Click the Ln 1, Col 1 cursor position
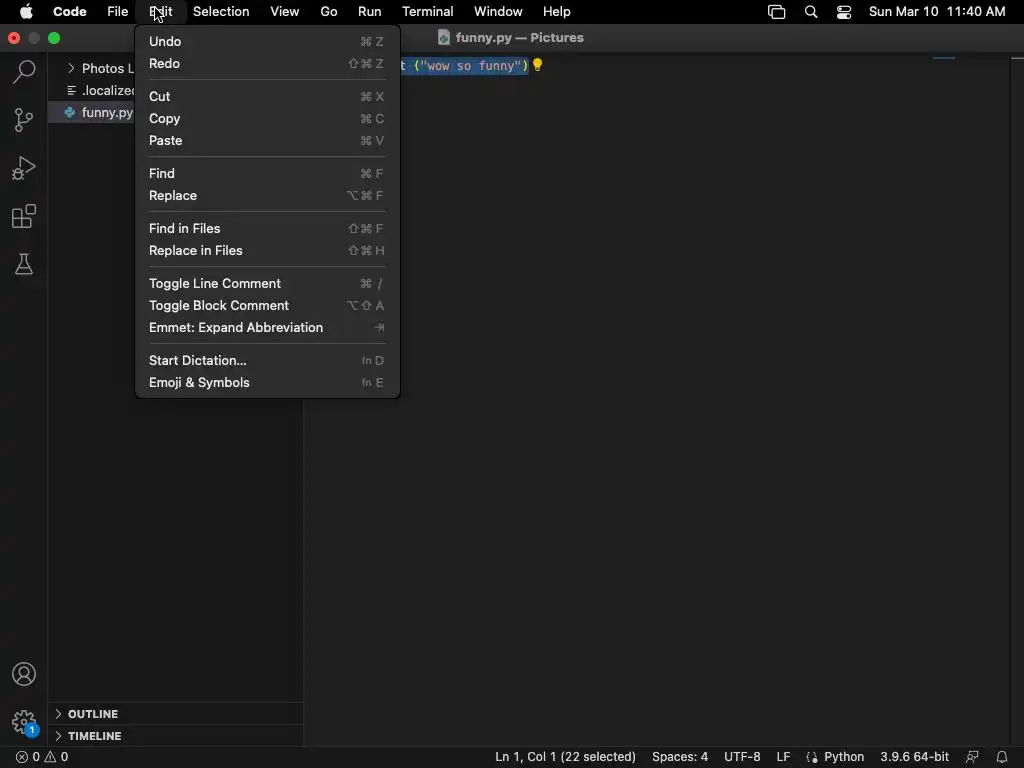This screenshot has height=768, width=1024. coord(565,757)
